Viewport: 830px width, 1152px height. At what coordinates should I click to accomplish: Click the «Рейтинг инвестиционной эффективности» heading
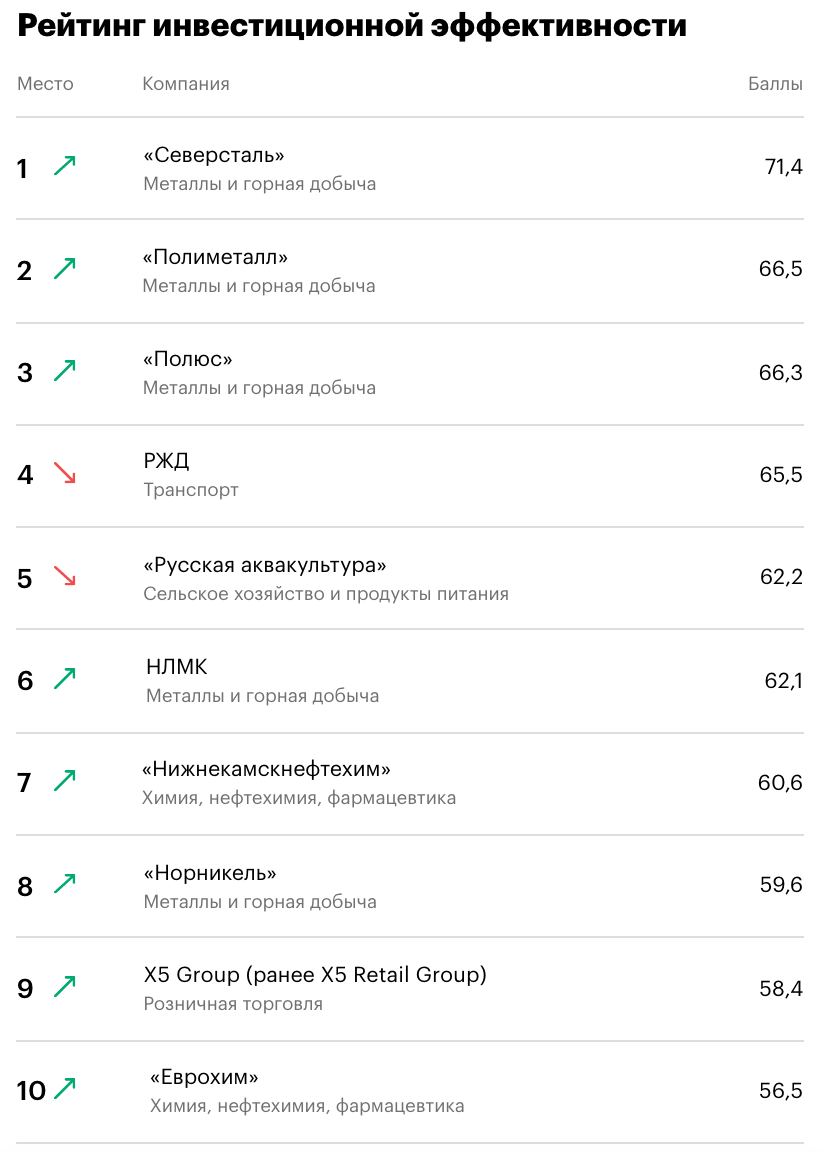pos(352,26)
